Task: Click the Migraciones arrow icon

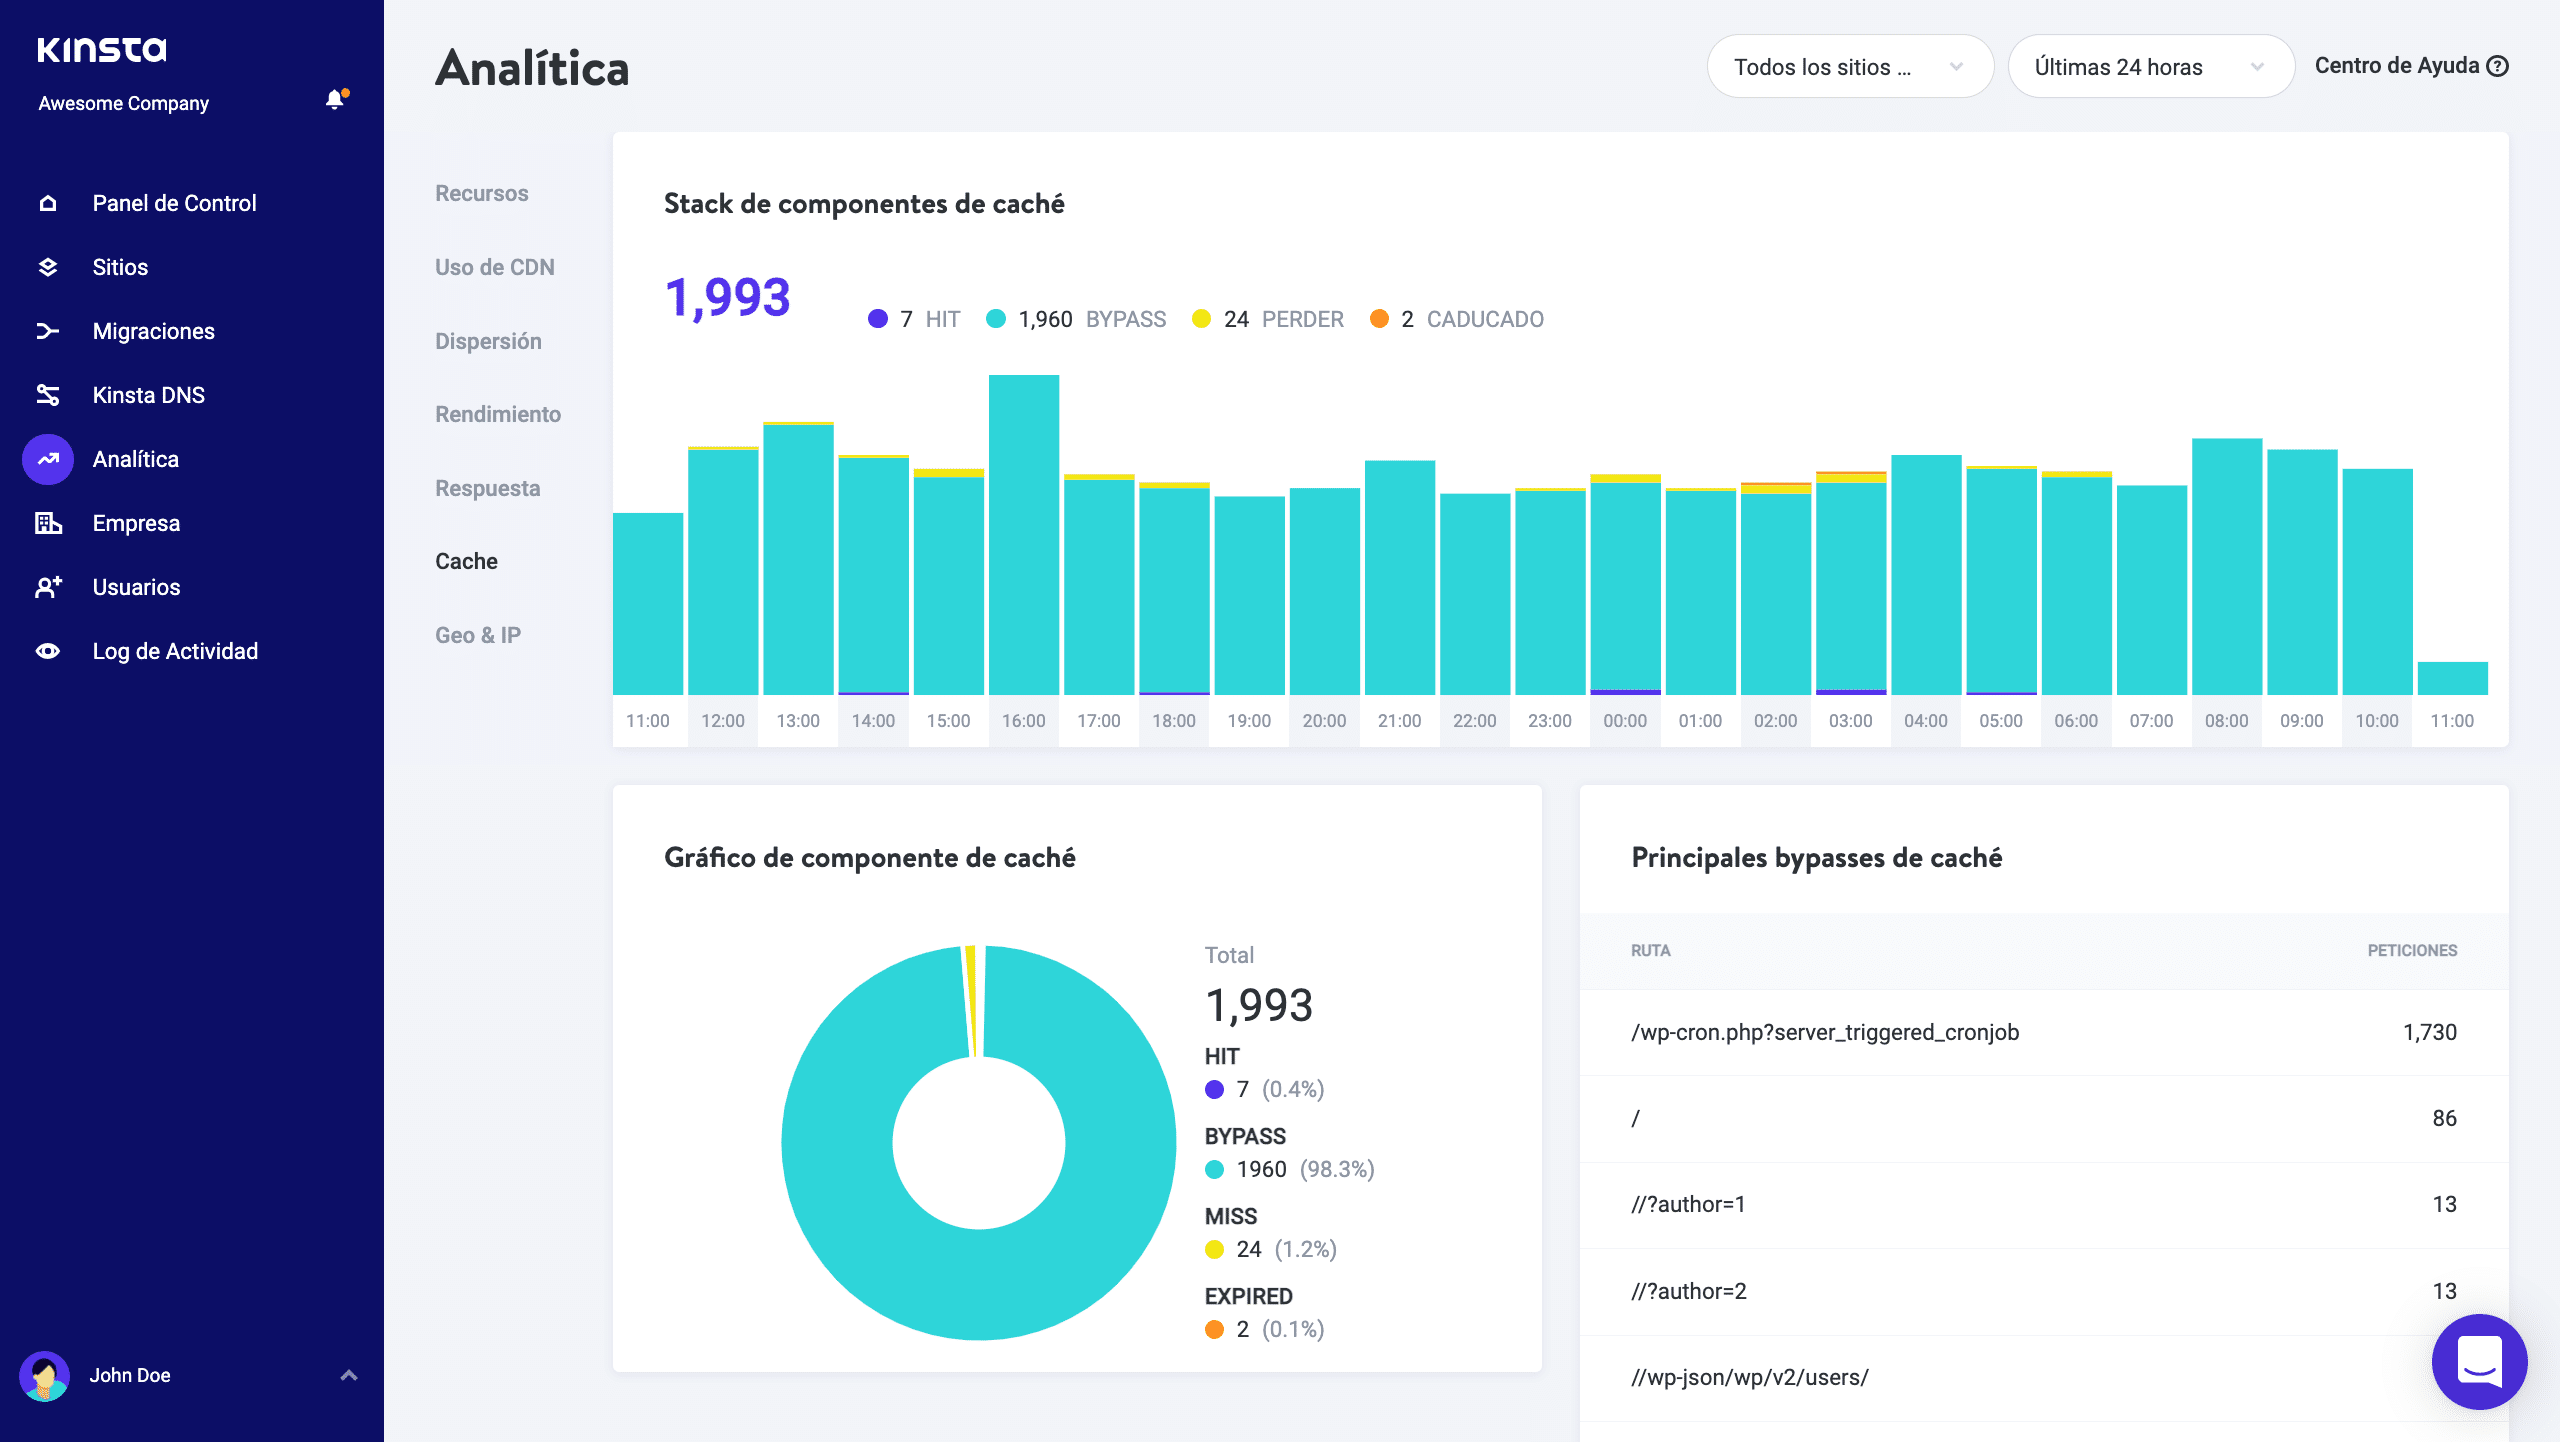Action: [47, 331]
